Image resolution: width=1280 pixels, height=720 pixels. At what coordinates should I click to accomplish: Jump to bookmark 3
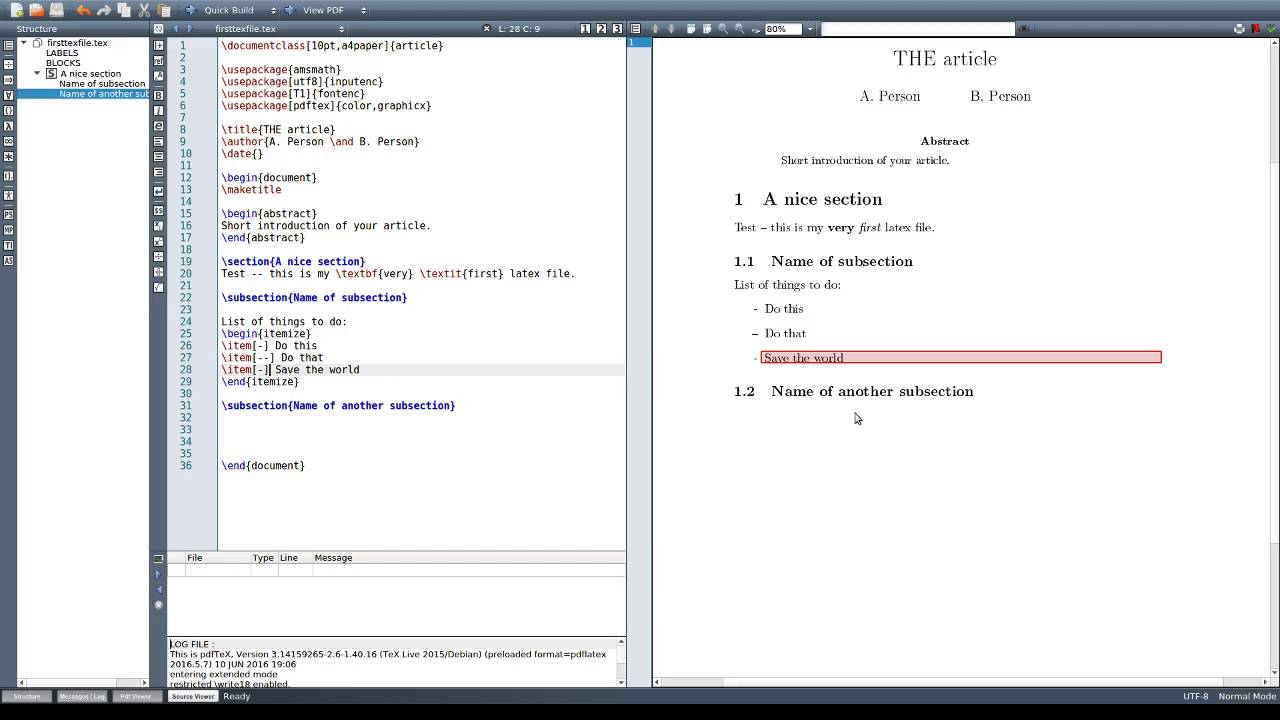[x=617, y=29]
